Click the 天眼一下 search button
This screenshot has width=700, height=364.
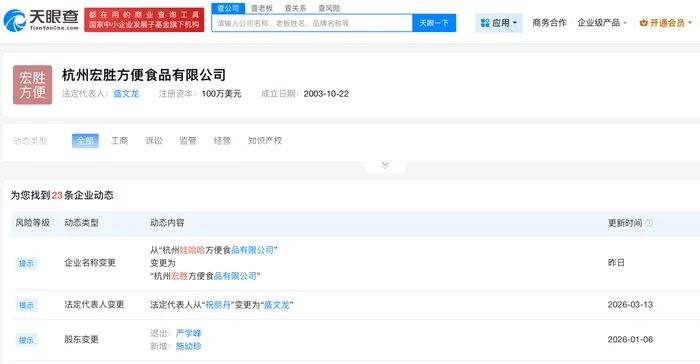click(x=434, y=23)
